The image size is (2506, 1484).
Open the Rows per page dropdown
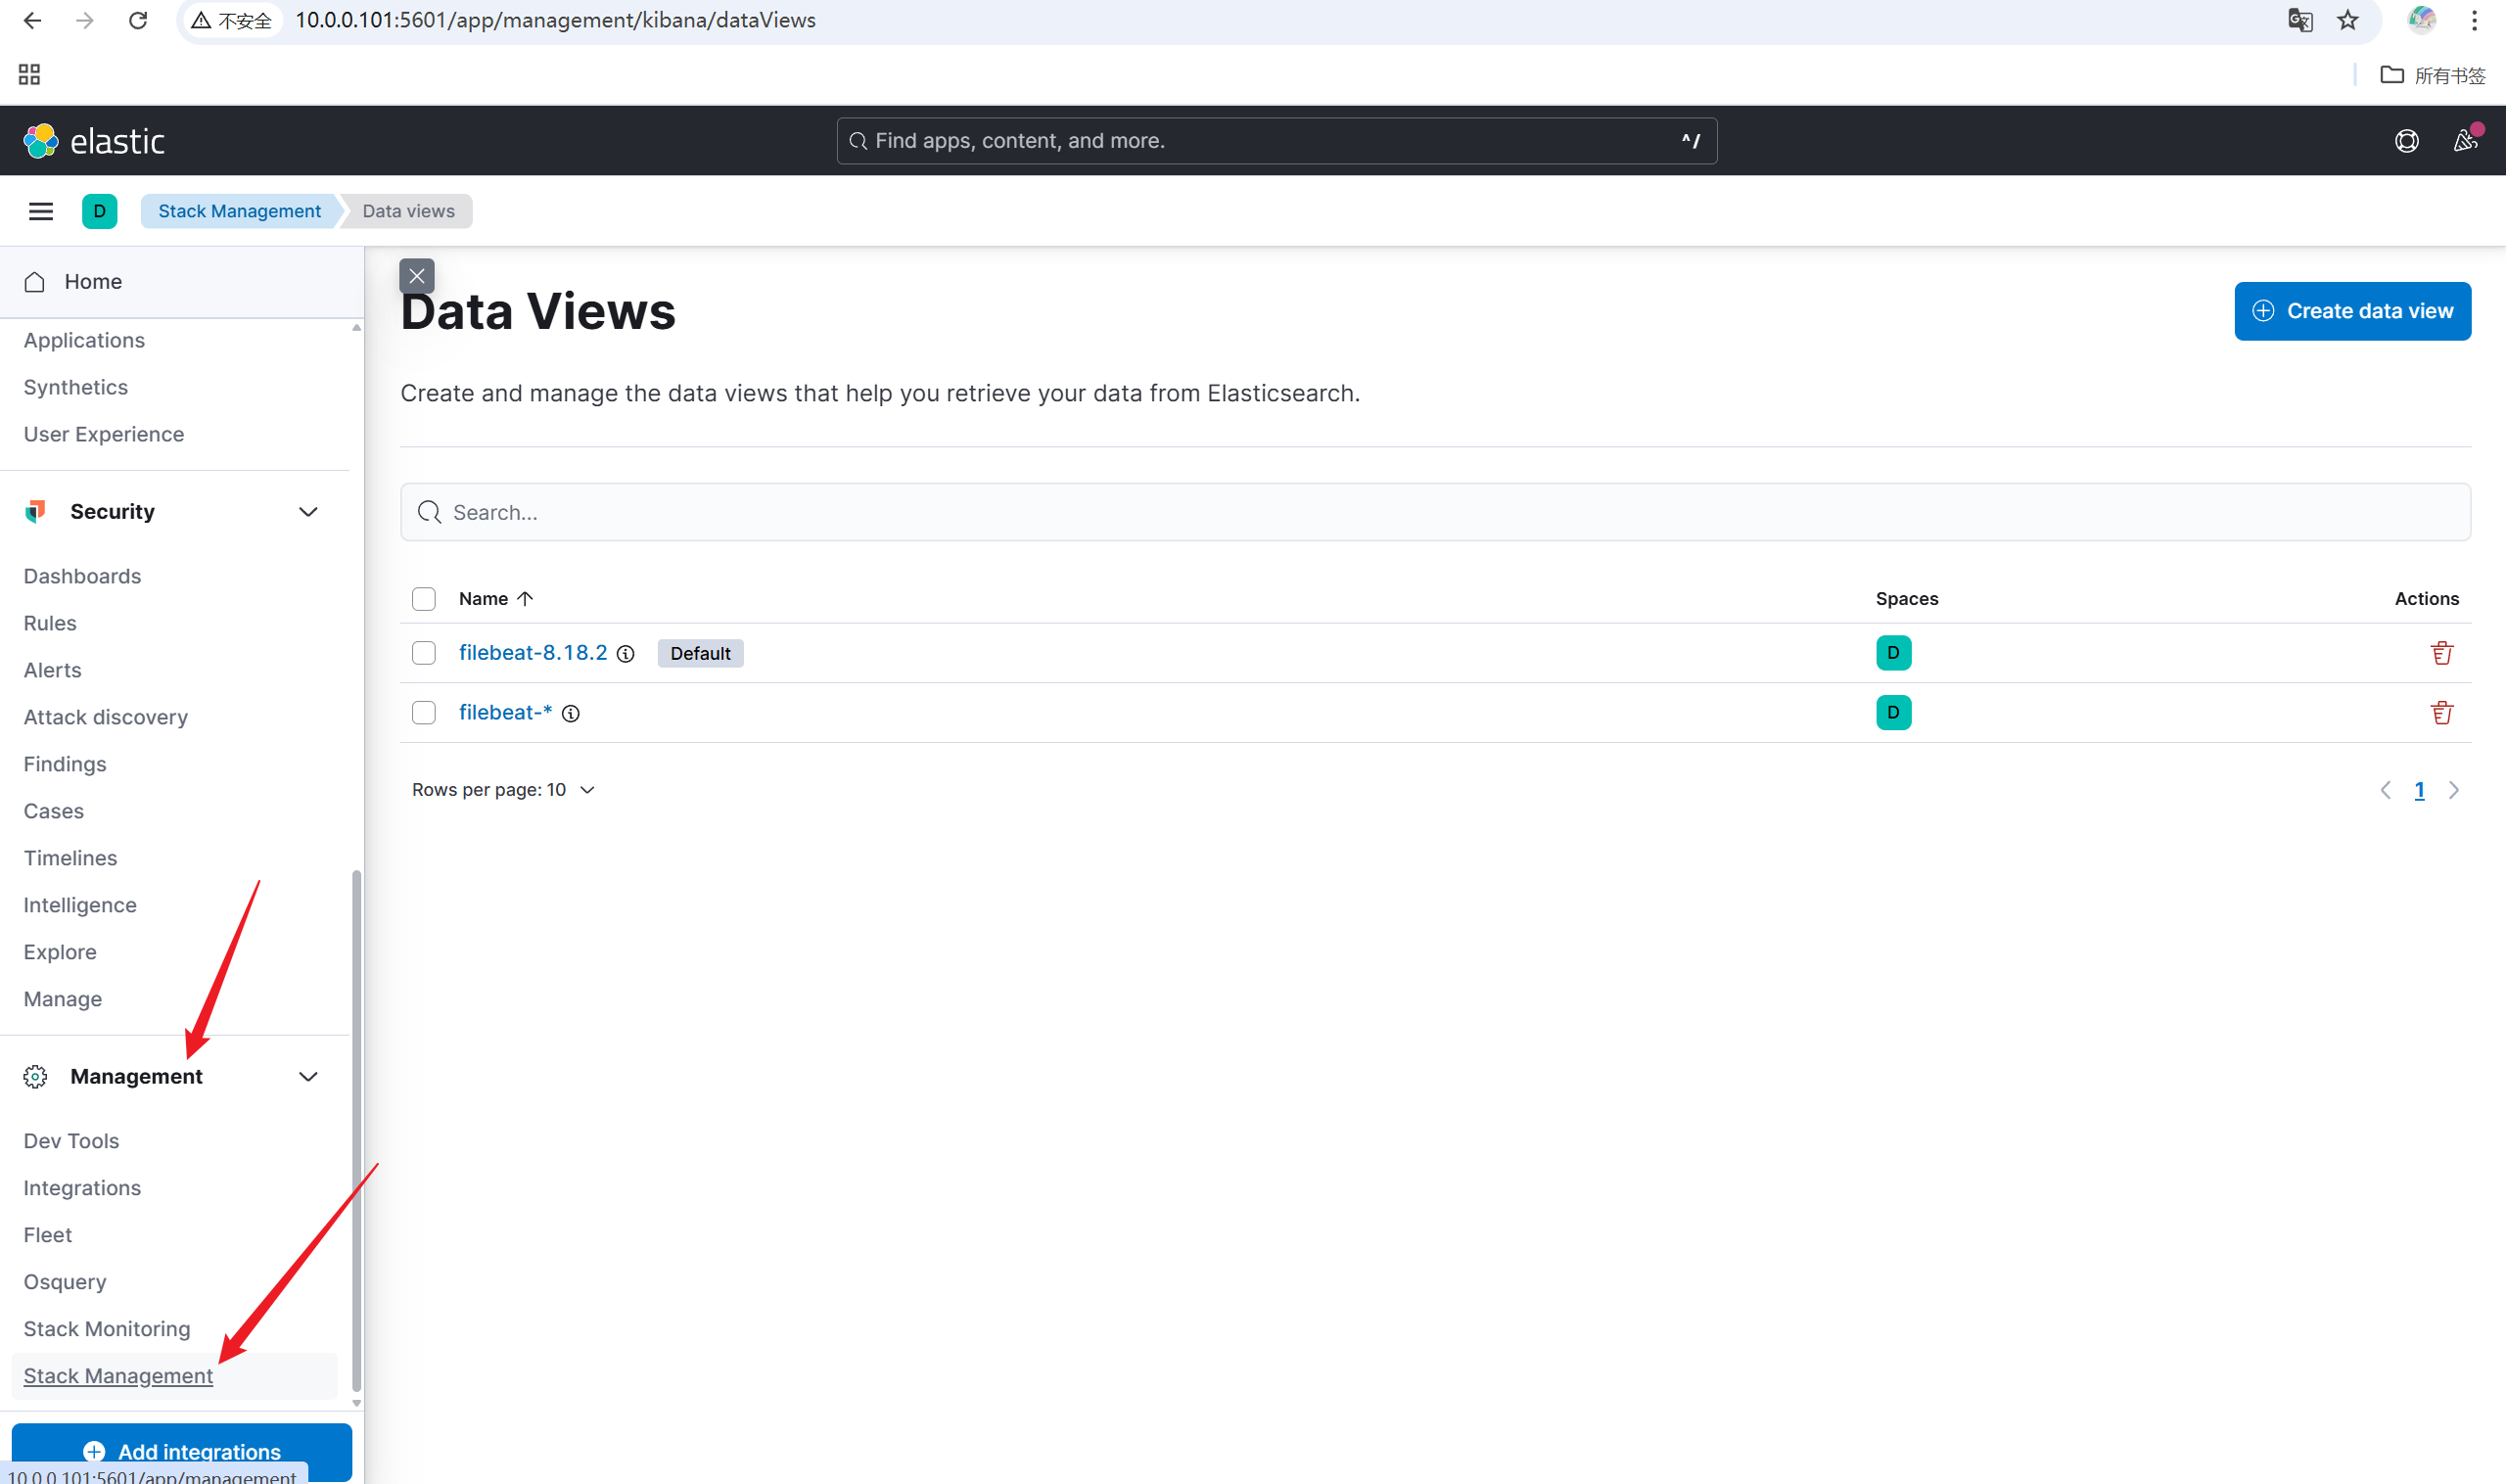pyautogui.click(x=503, y=790)
